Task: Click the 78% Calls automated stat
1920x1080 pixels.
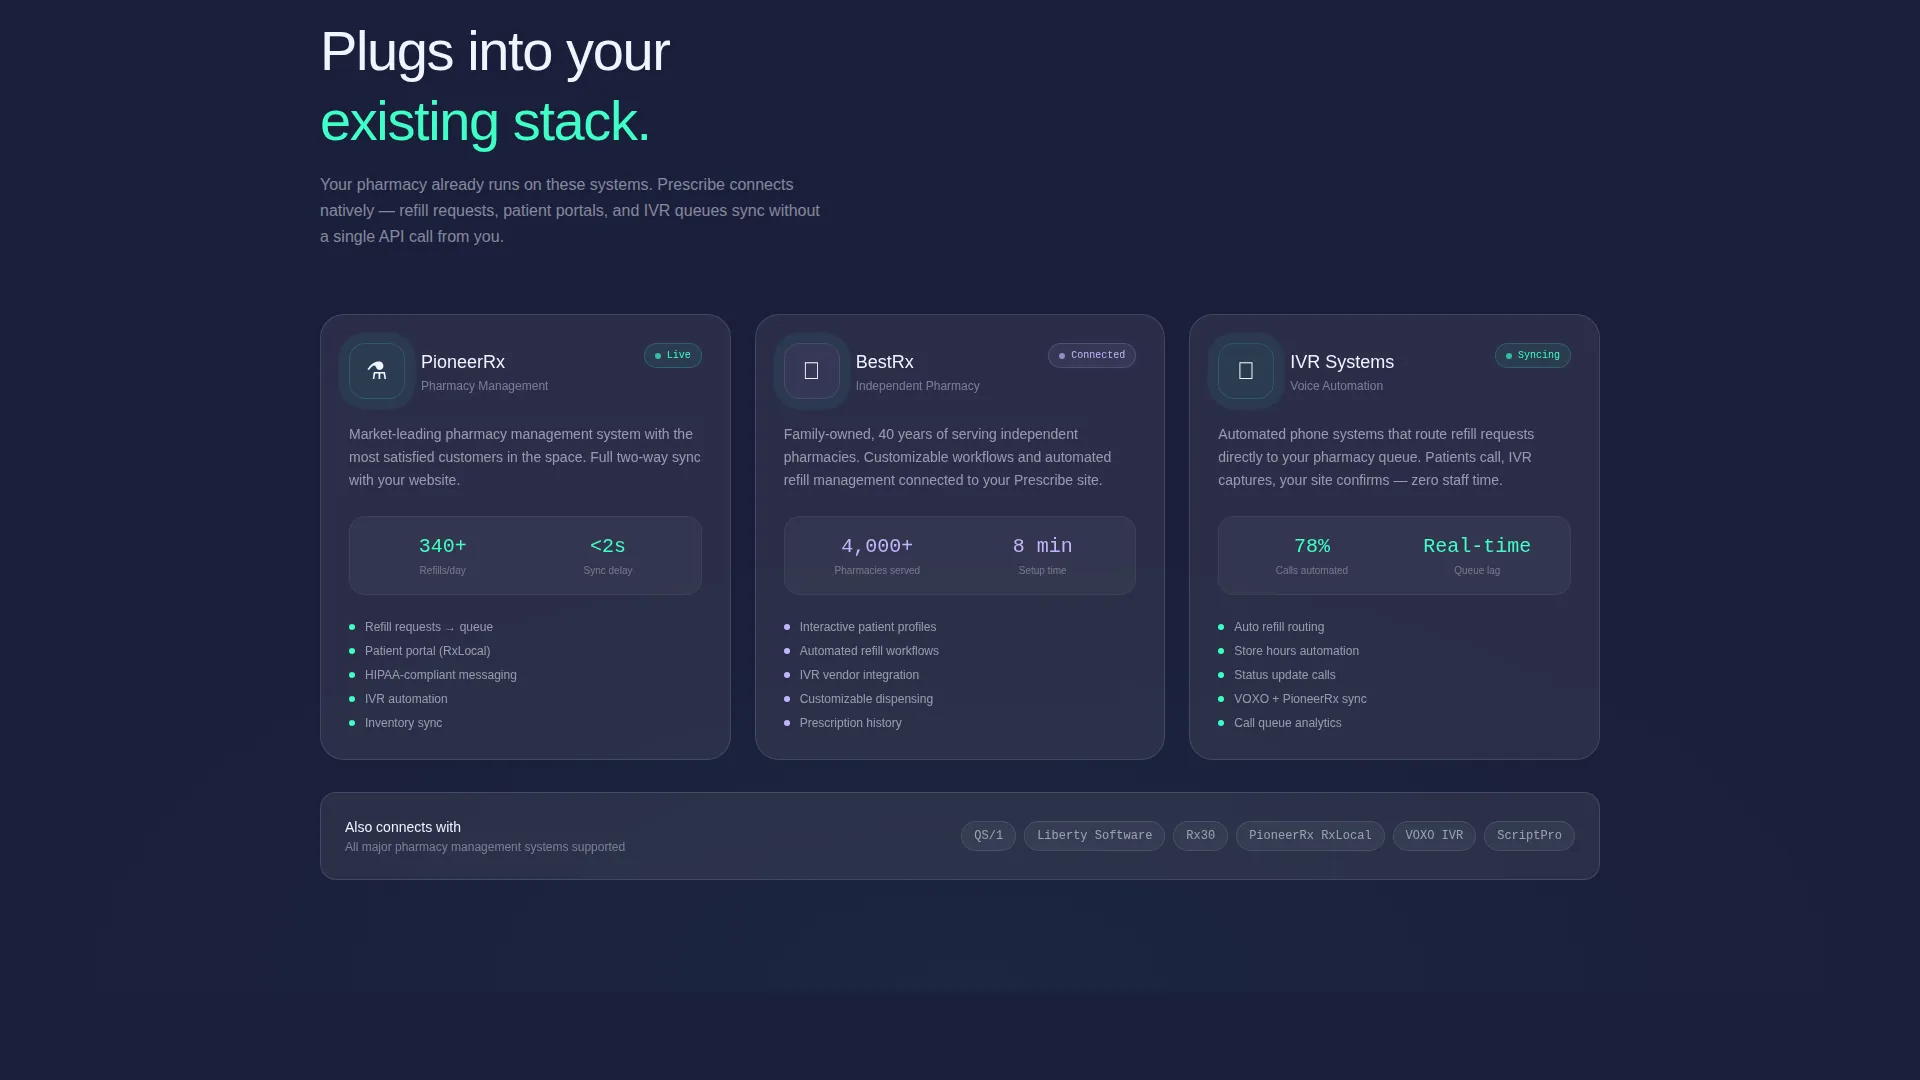Action: [1312, 556]
